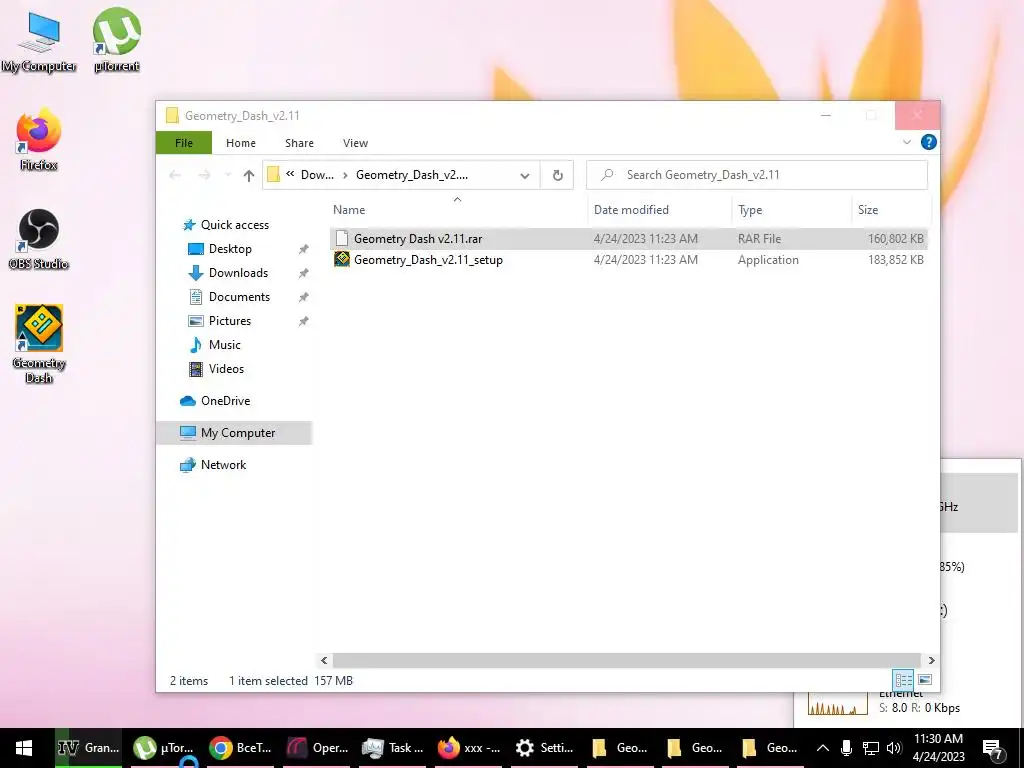Select Geometry Dash v2.11.rar file icon
Viewport: 1024px width, 768px height.
[x=342, y=238]
